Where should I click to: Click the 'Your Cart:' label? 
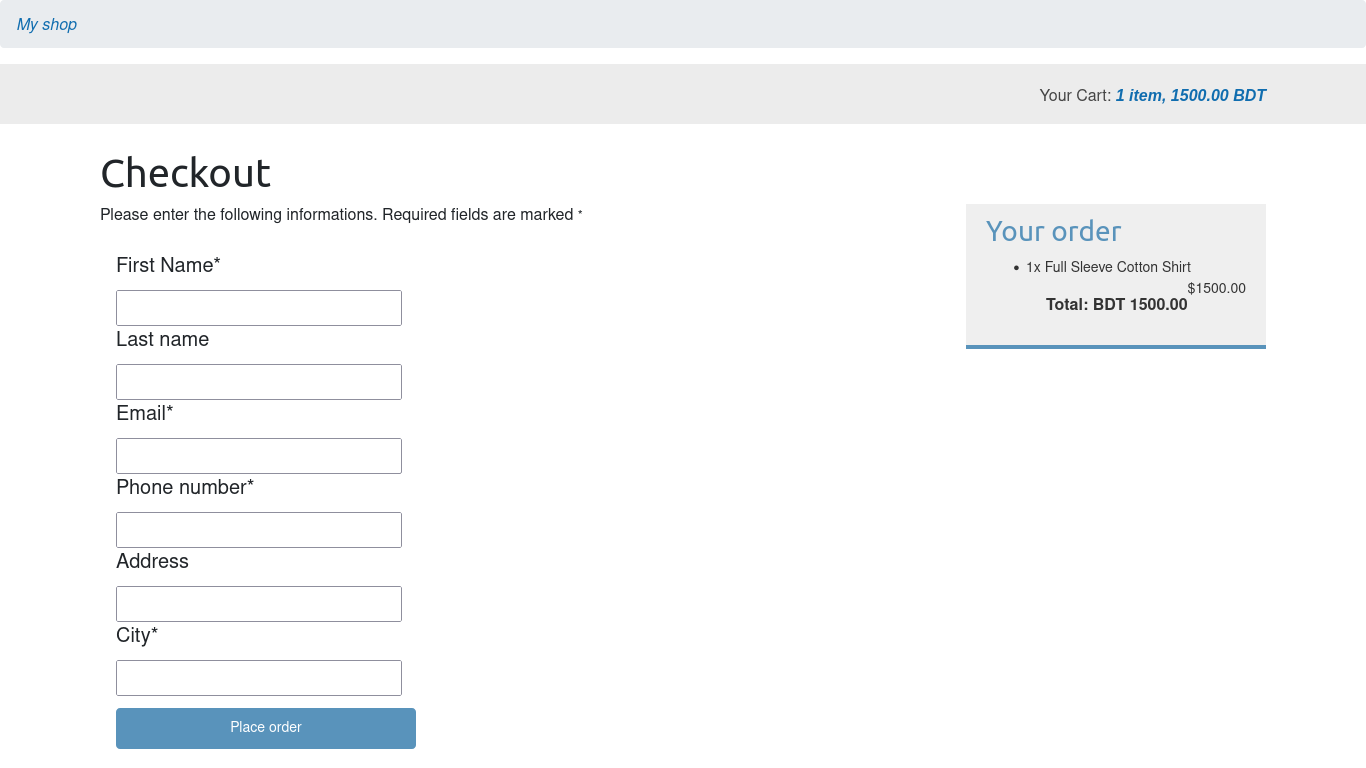point(1075,95)
